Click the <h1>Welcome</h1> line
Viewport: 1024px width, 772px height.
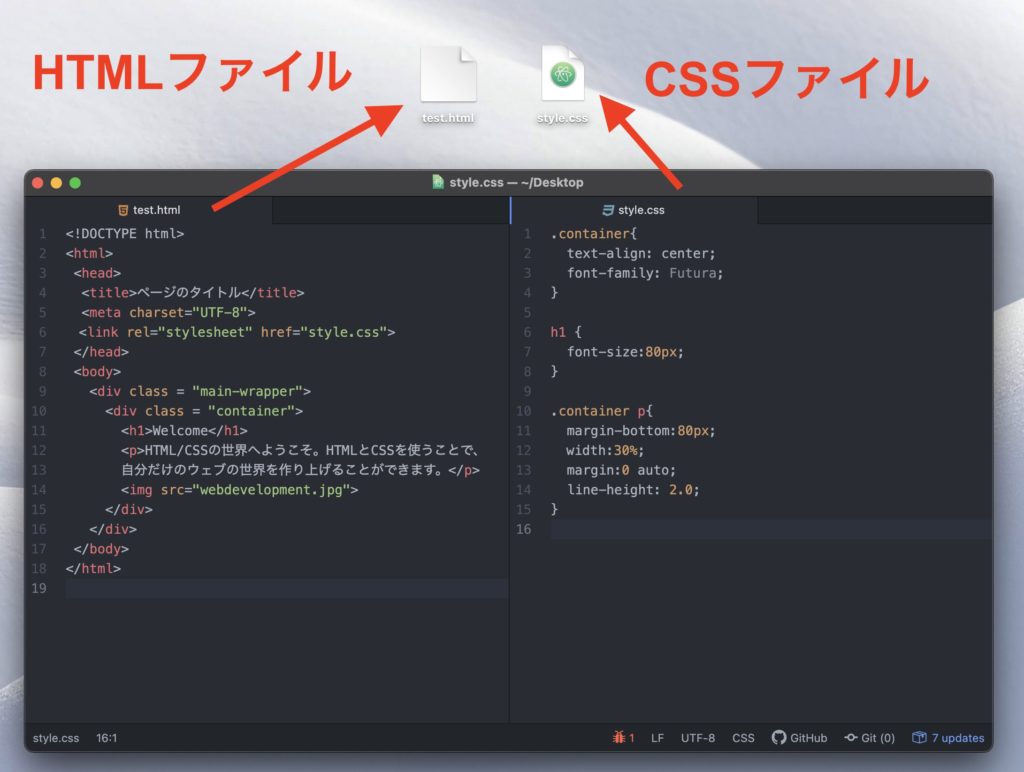(184, 430)
